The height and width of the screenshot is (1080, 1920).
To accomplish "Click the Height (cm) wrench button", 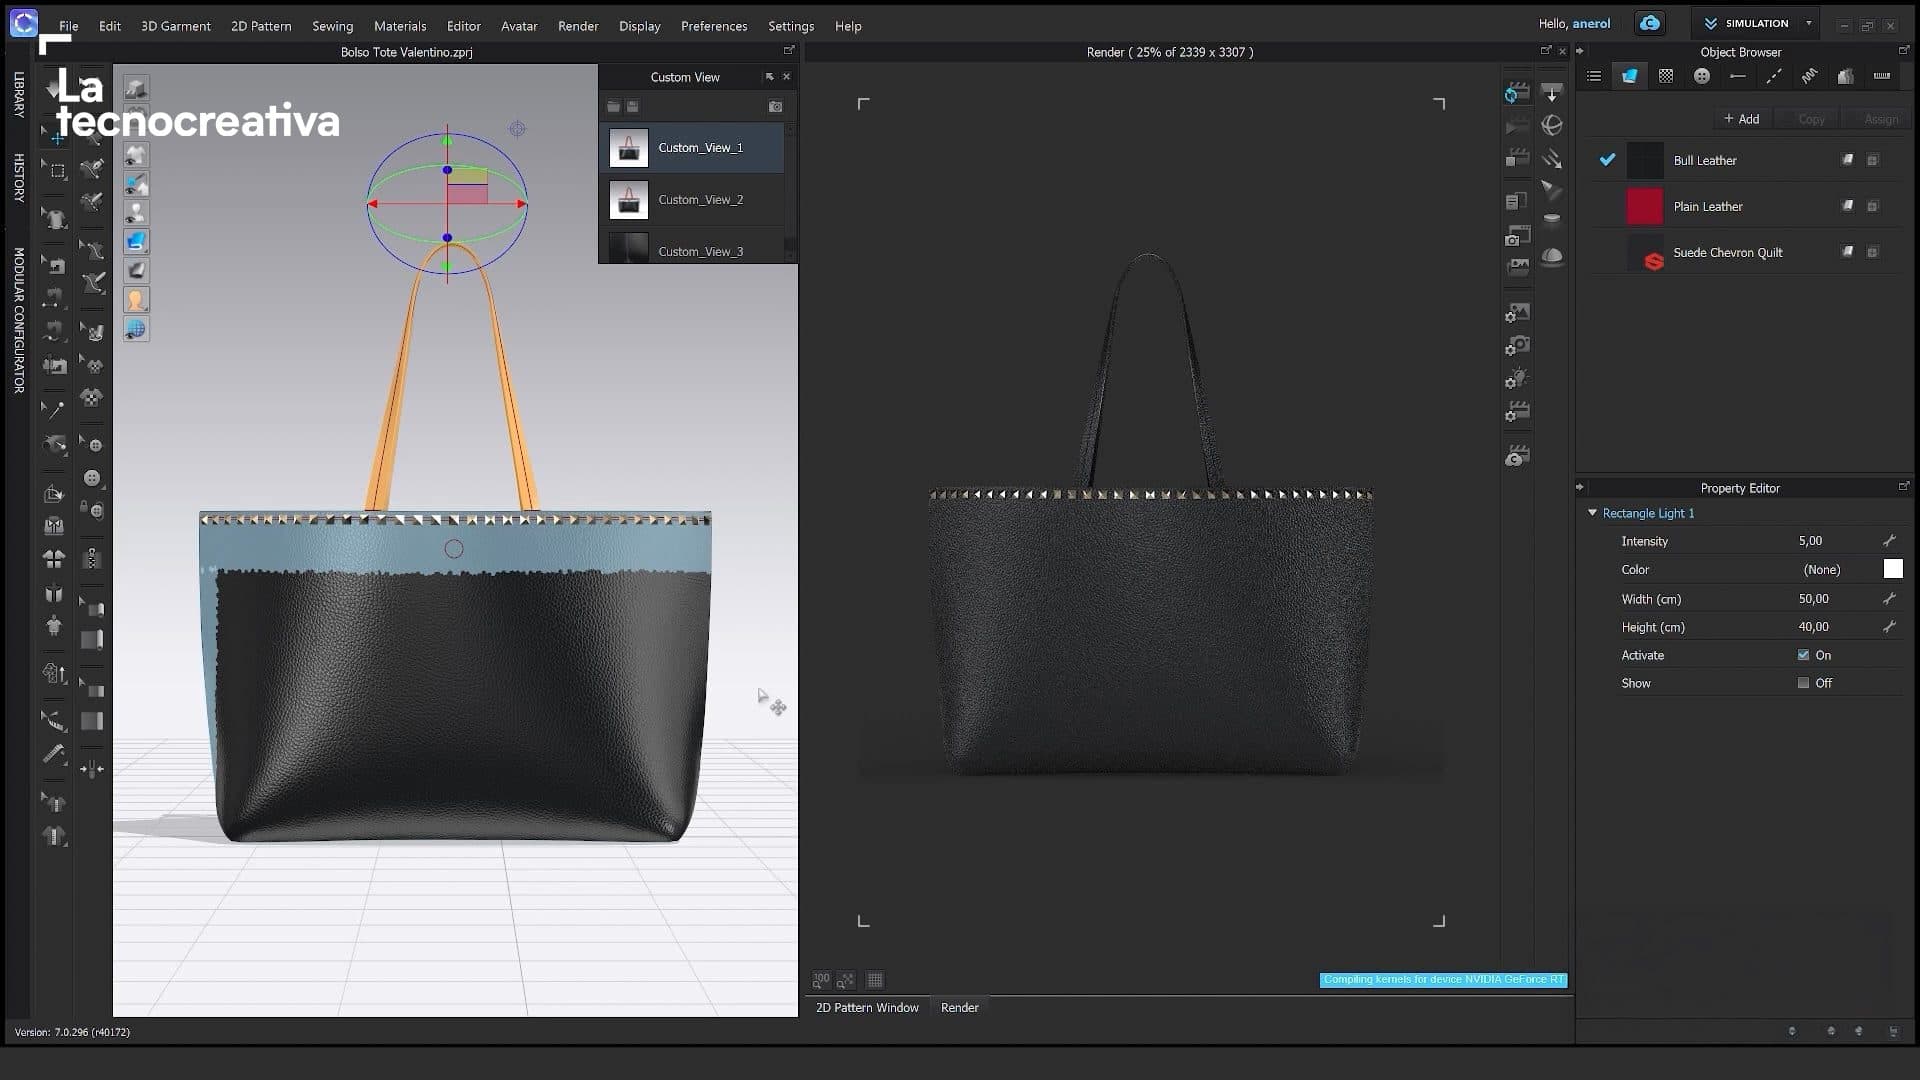I will coord(1889,627).
